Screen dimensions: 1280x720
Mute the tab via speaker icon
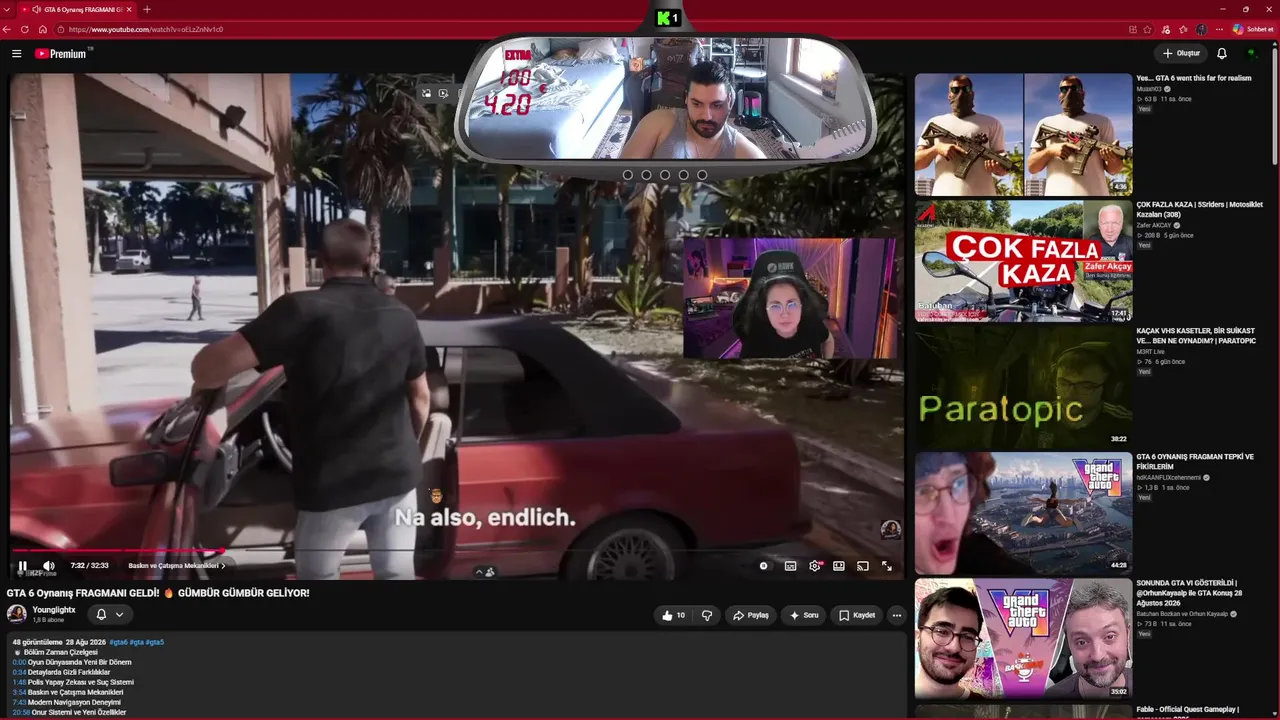tap(37, 9)
